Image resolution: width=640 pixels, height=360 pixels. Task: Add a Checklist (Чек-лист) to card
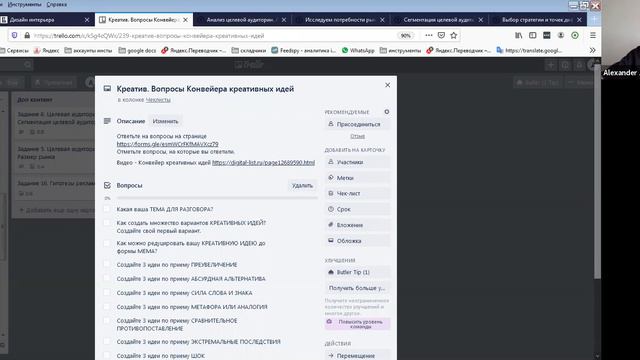(358, 193)
